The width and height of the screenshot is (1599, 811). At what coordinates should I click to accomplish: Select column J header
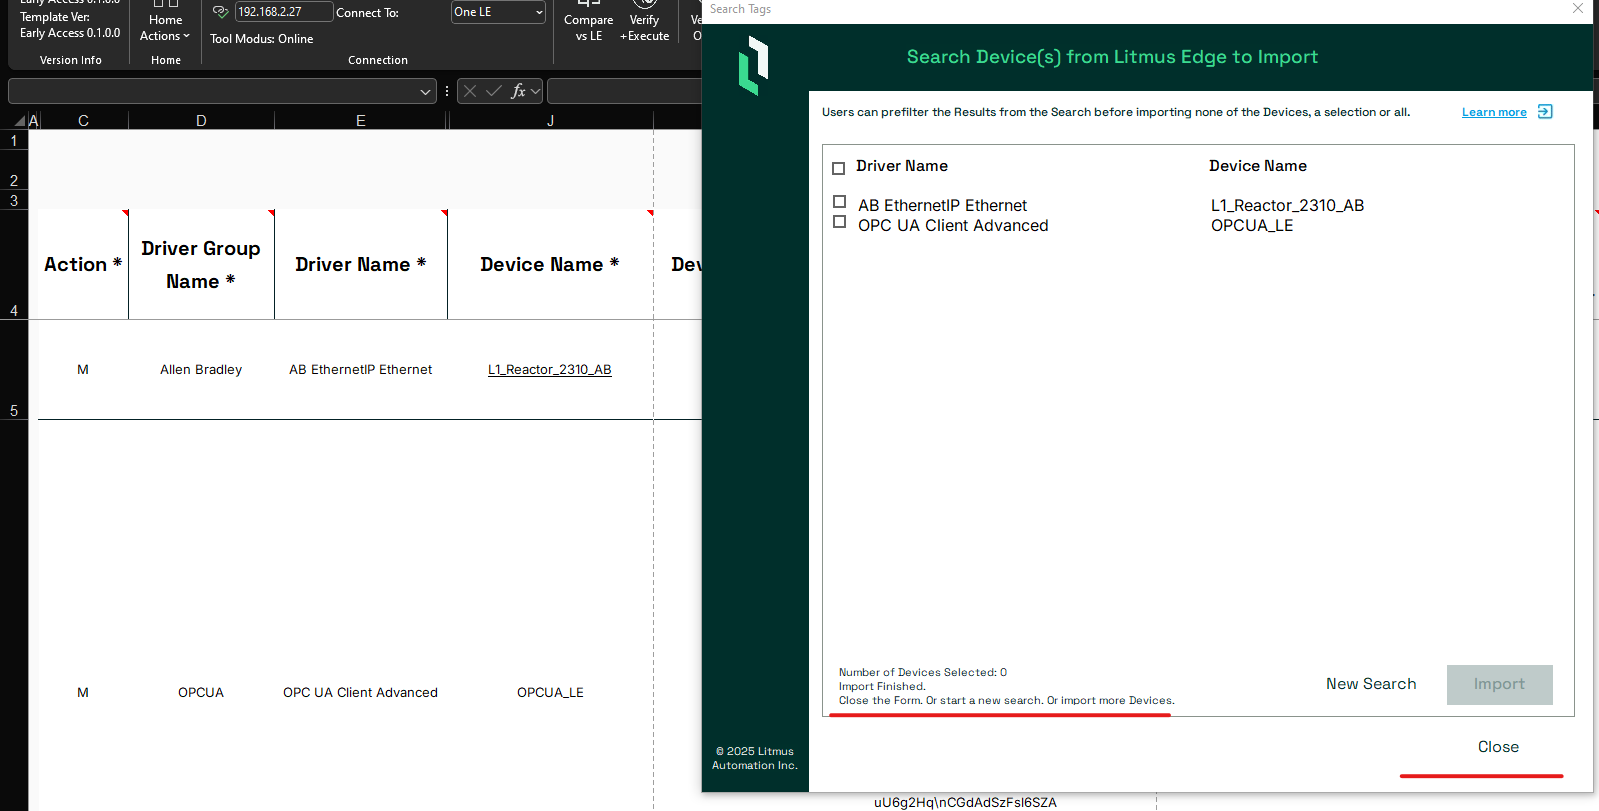[550, 121]
